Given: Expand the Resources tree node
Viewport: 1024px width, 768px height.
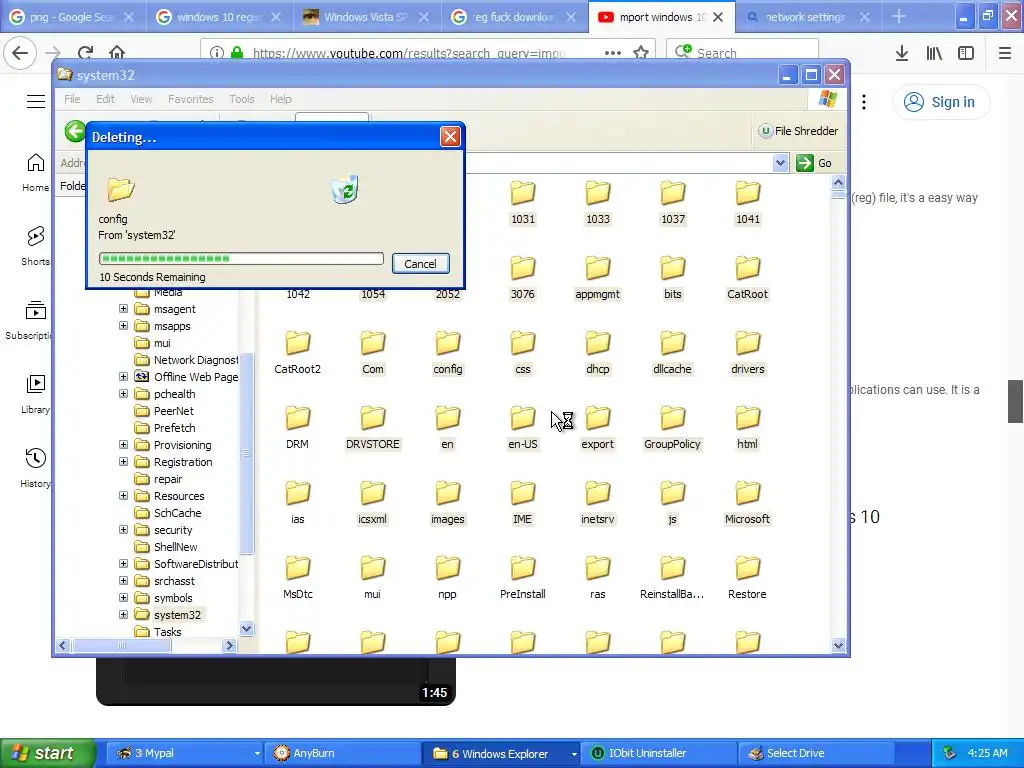Looking at the screenshot, I should 123,495.
